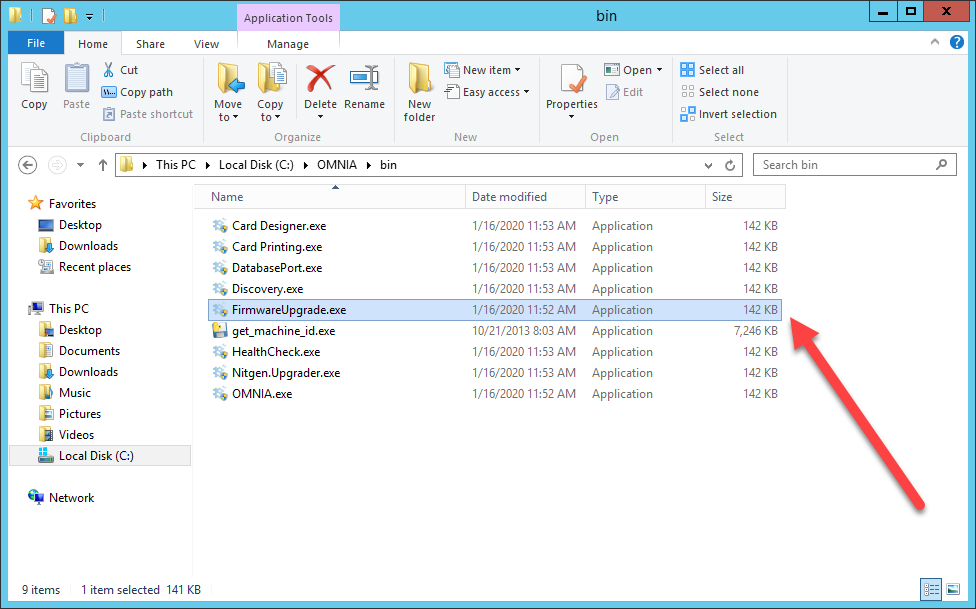Click the quick access Properties icon
Viewport: 976px width, 609px height.
(48, 15)
